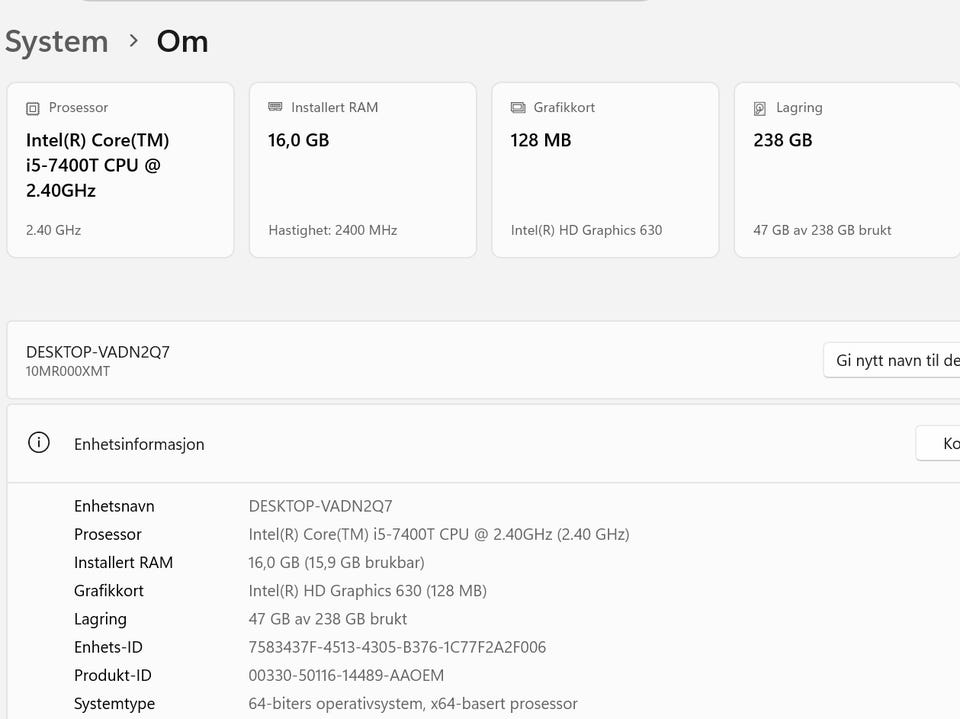Click the '64-biters operativsystem' Systemtype value
This screenshot has height=719, width=960.
pos(413,704)
